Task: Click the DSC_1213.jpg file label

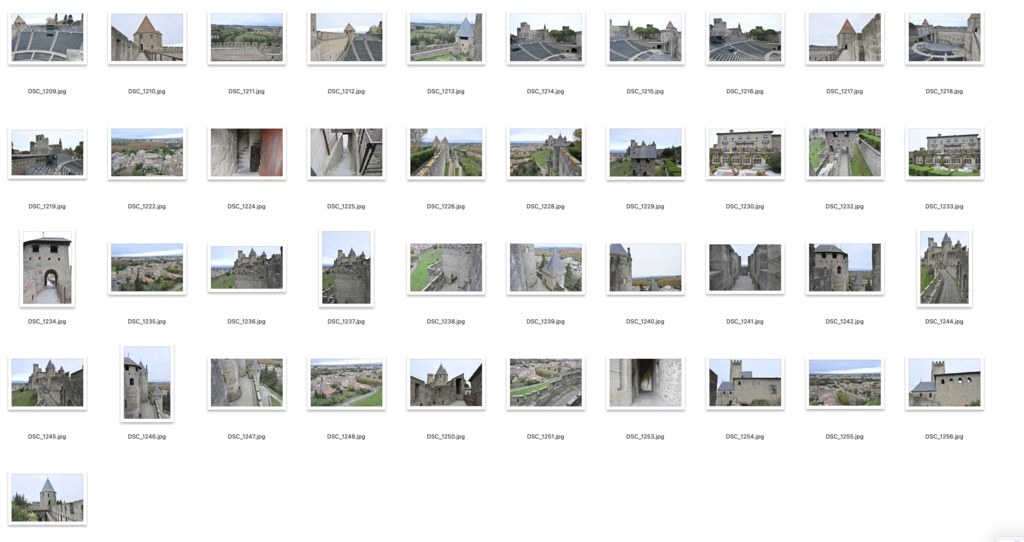Action: (x=446, y=91)
